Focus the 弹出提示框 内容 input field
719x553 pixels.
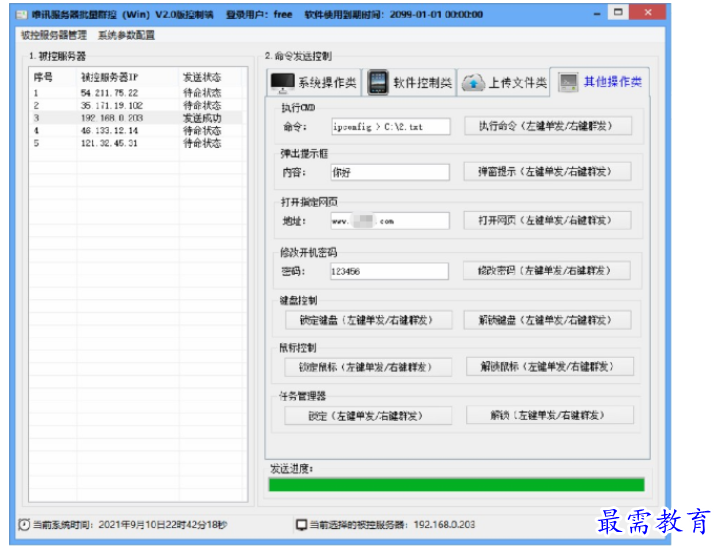[x=390, y=172]
